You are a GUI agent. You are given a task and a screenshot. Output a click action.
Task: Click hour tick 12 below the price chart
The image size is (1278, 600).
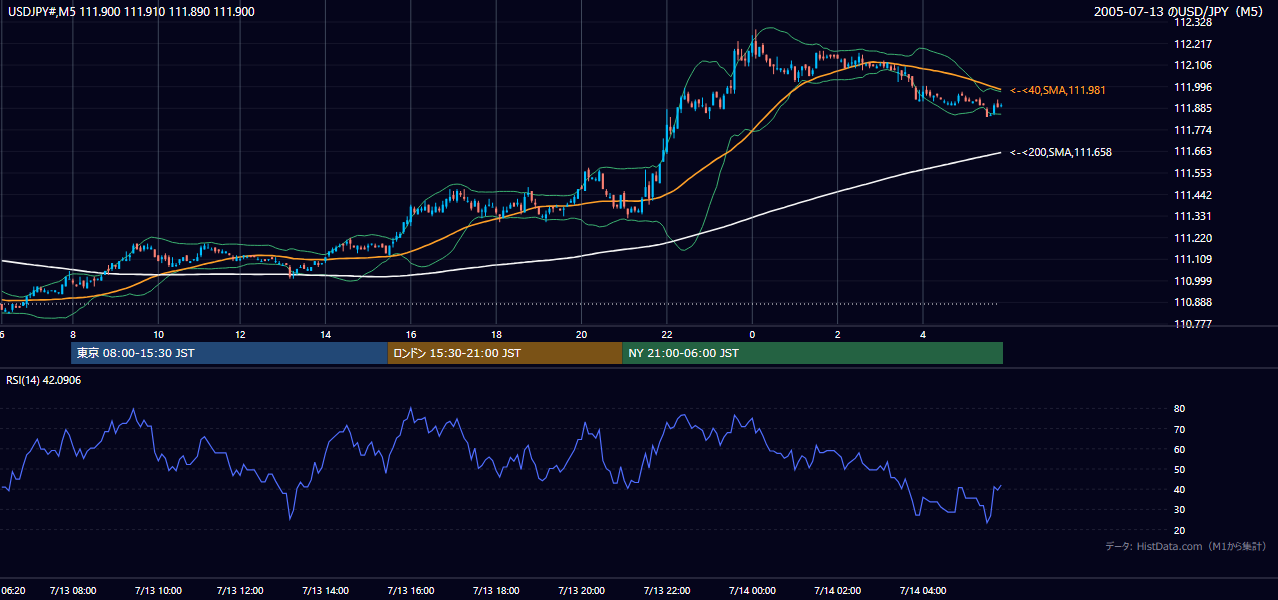coord(241,333)
